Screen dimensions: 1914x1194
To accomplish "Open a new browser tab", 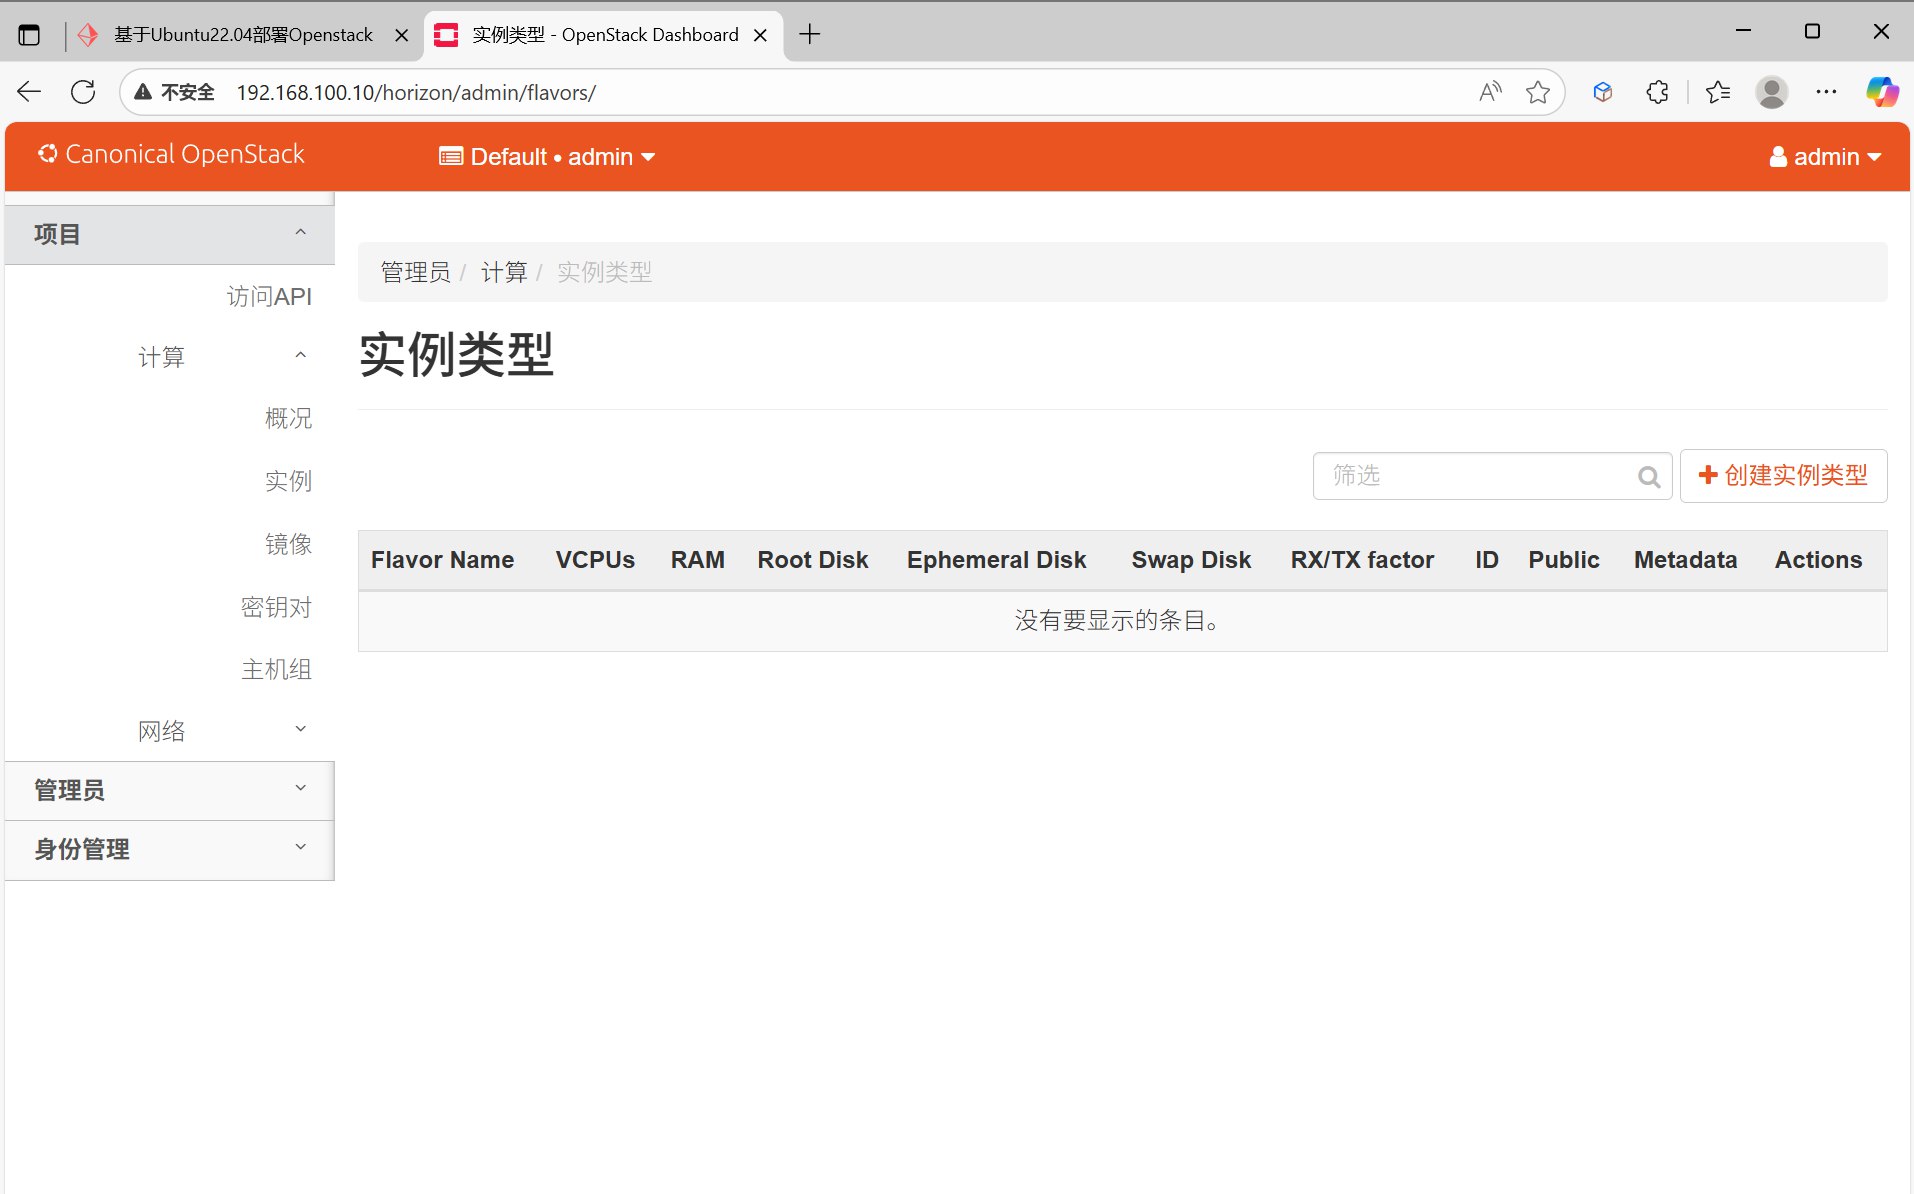I will click(810, 34).
